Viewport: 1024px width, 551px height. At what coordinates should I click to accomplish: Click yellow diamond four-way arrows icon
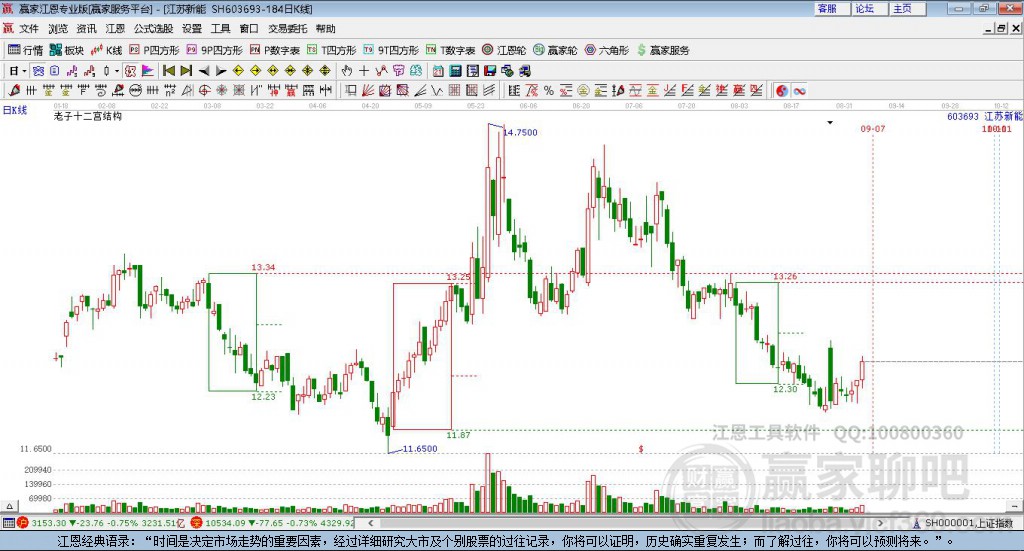click(x=325, y=71)
